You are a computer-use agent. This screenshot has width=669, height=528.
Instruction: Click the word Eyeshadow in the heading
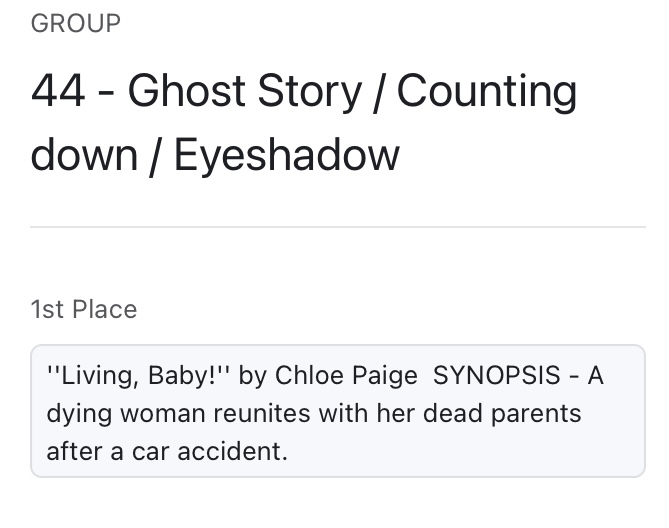point(287,155)
